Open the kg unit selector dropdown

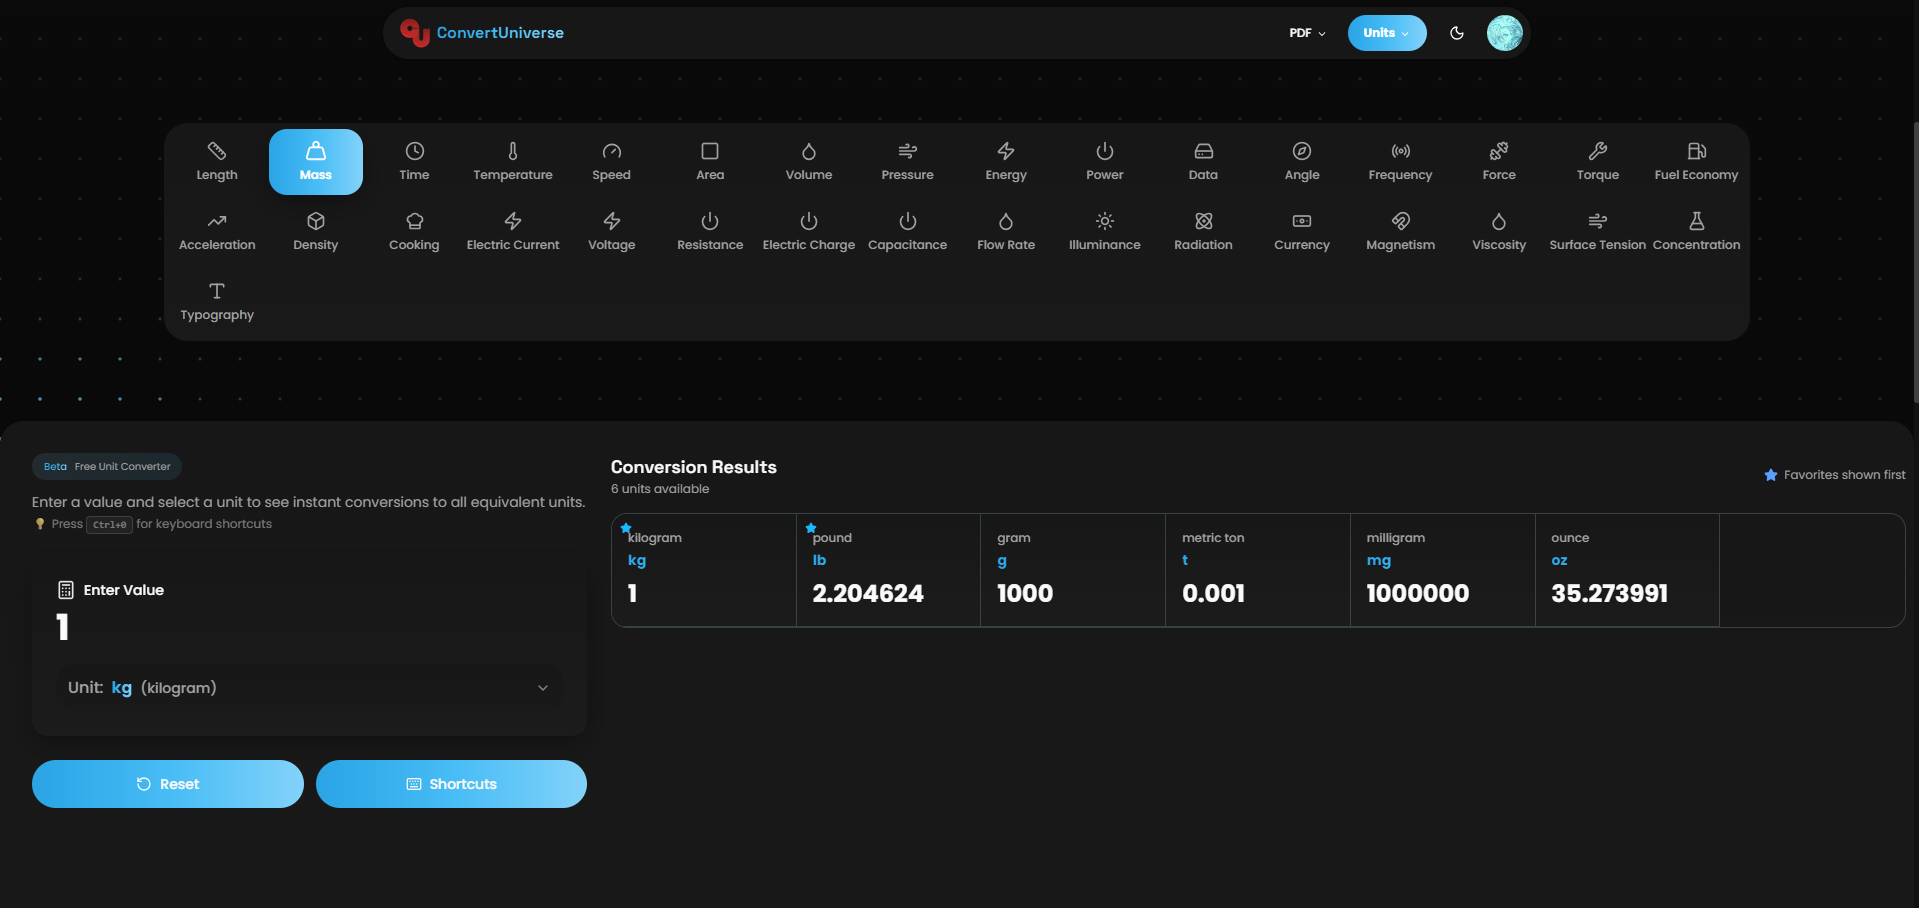click(x=309, y=688)
